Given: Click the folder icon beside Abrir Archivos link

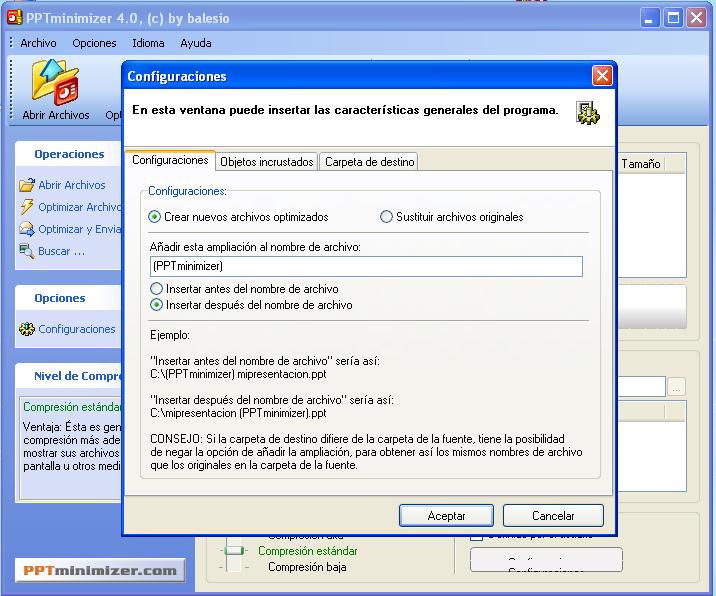Looking at the screenshot, I should (x=27, y=185).
